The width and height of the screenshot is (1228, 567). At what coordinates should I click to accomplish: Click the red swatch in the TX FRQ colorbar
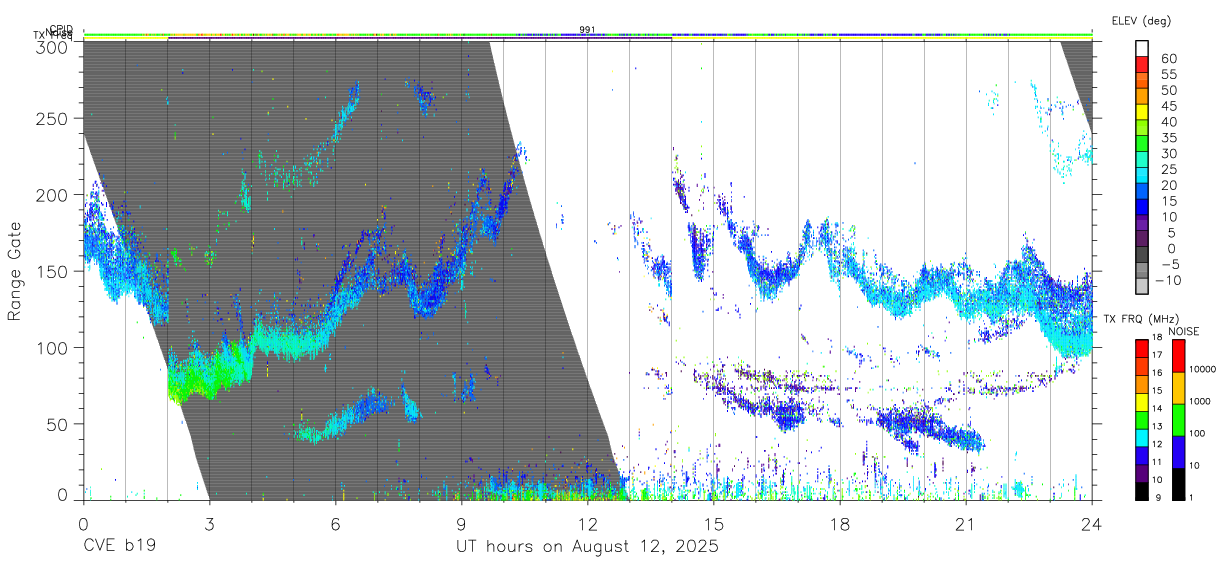(x=1142, y=348)
